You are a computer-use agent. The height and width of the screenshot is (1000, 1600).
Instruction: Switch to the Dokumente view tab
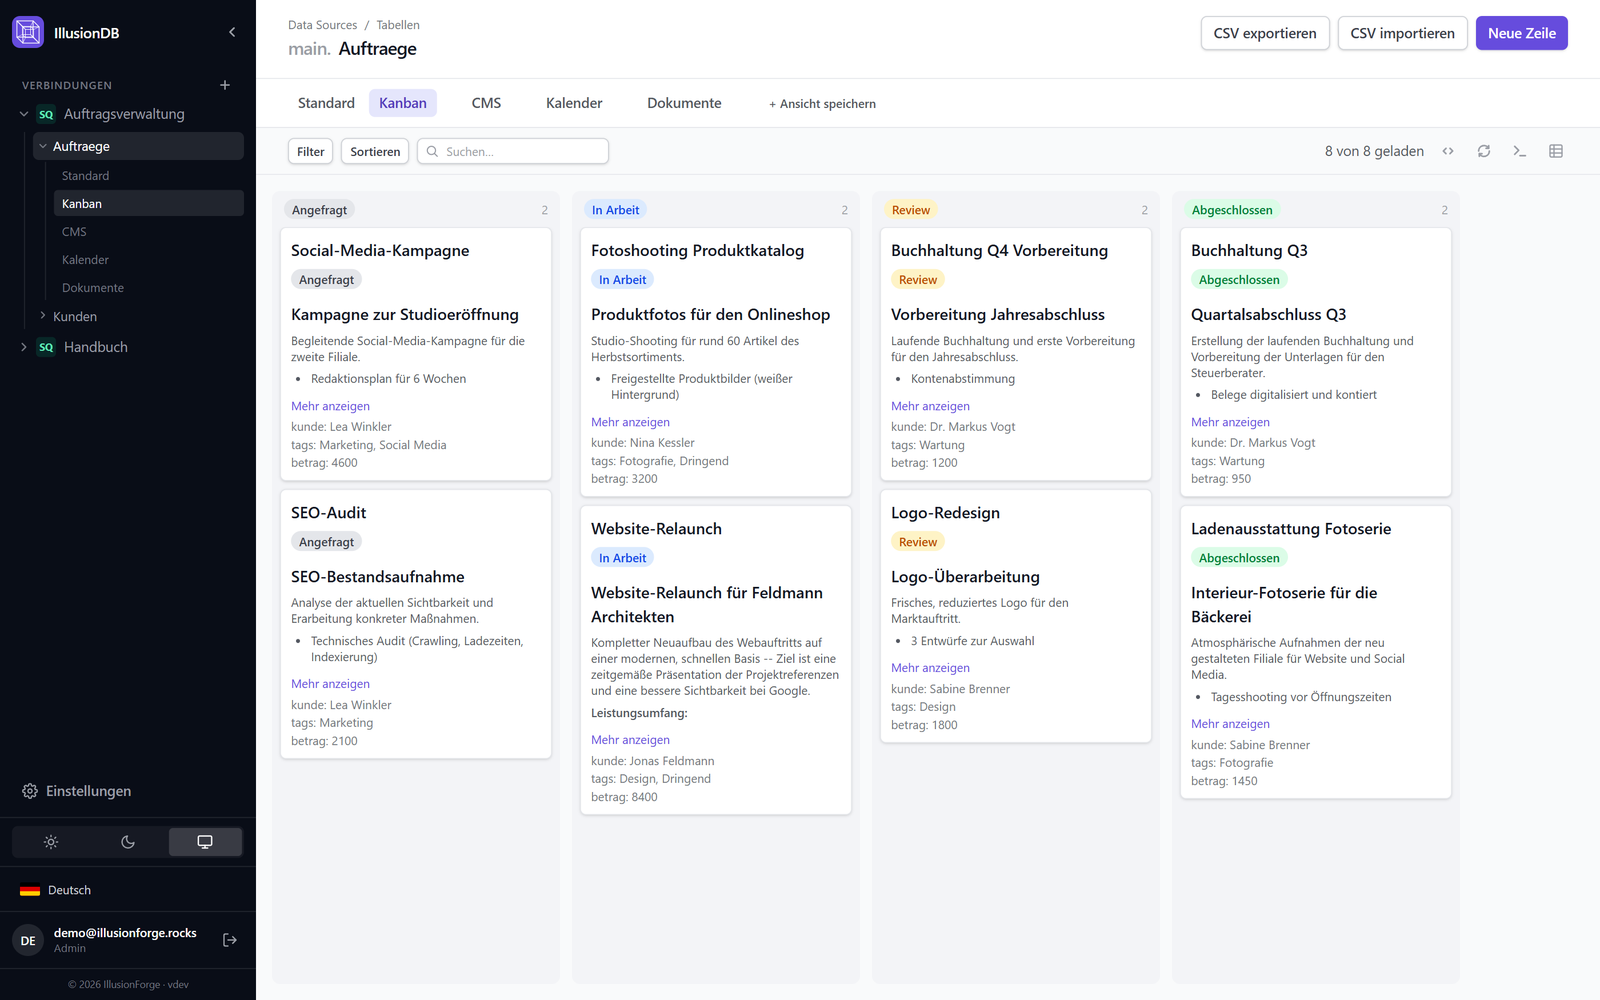(684, 103)
